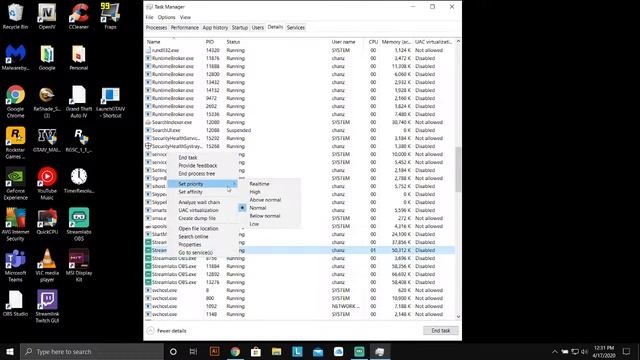The image size is (640, 360).
Task: Sort by the CPU column header
Action: click(372, 42)
